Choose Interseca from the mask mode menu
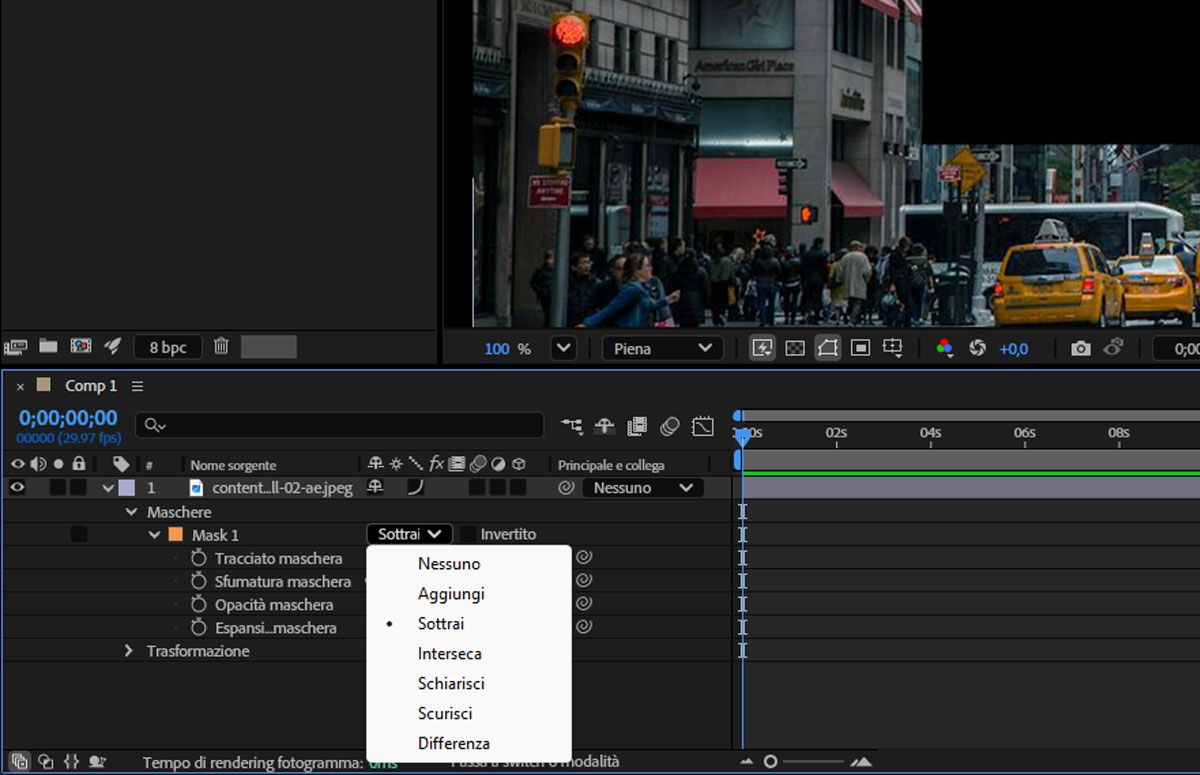Viewport: 1200px width, 775px height. (x=450, y=654)
